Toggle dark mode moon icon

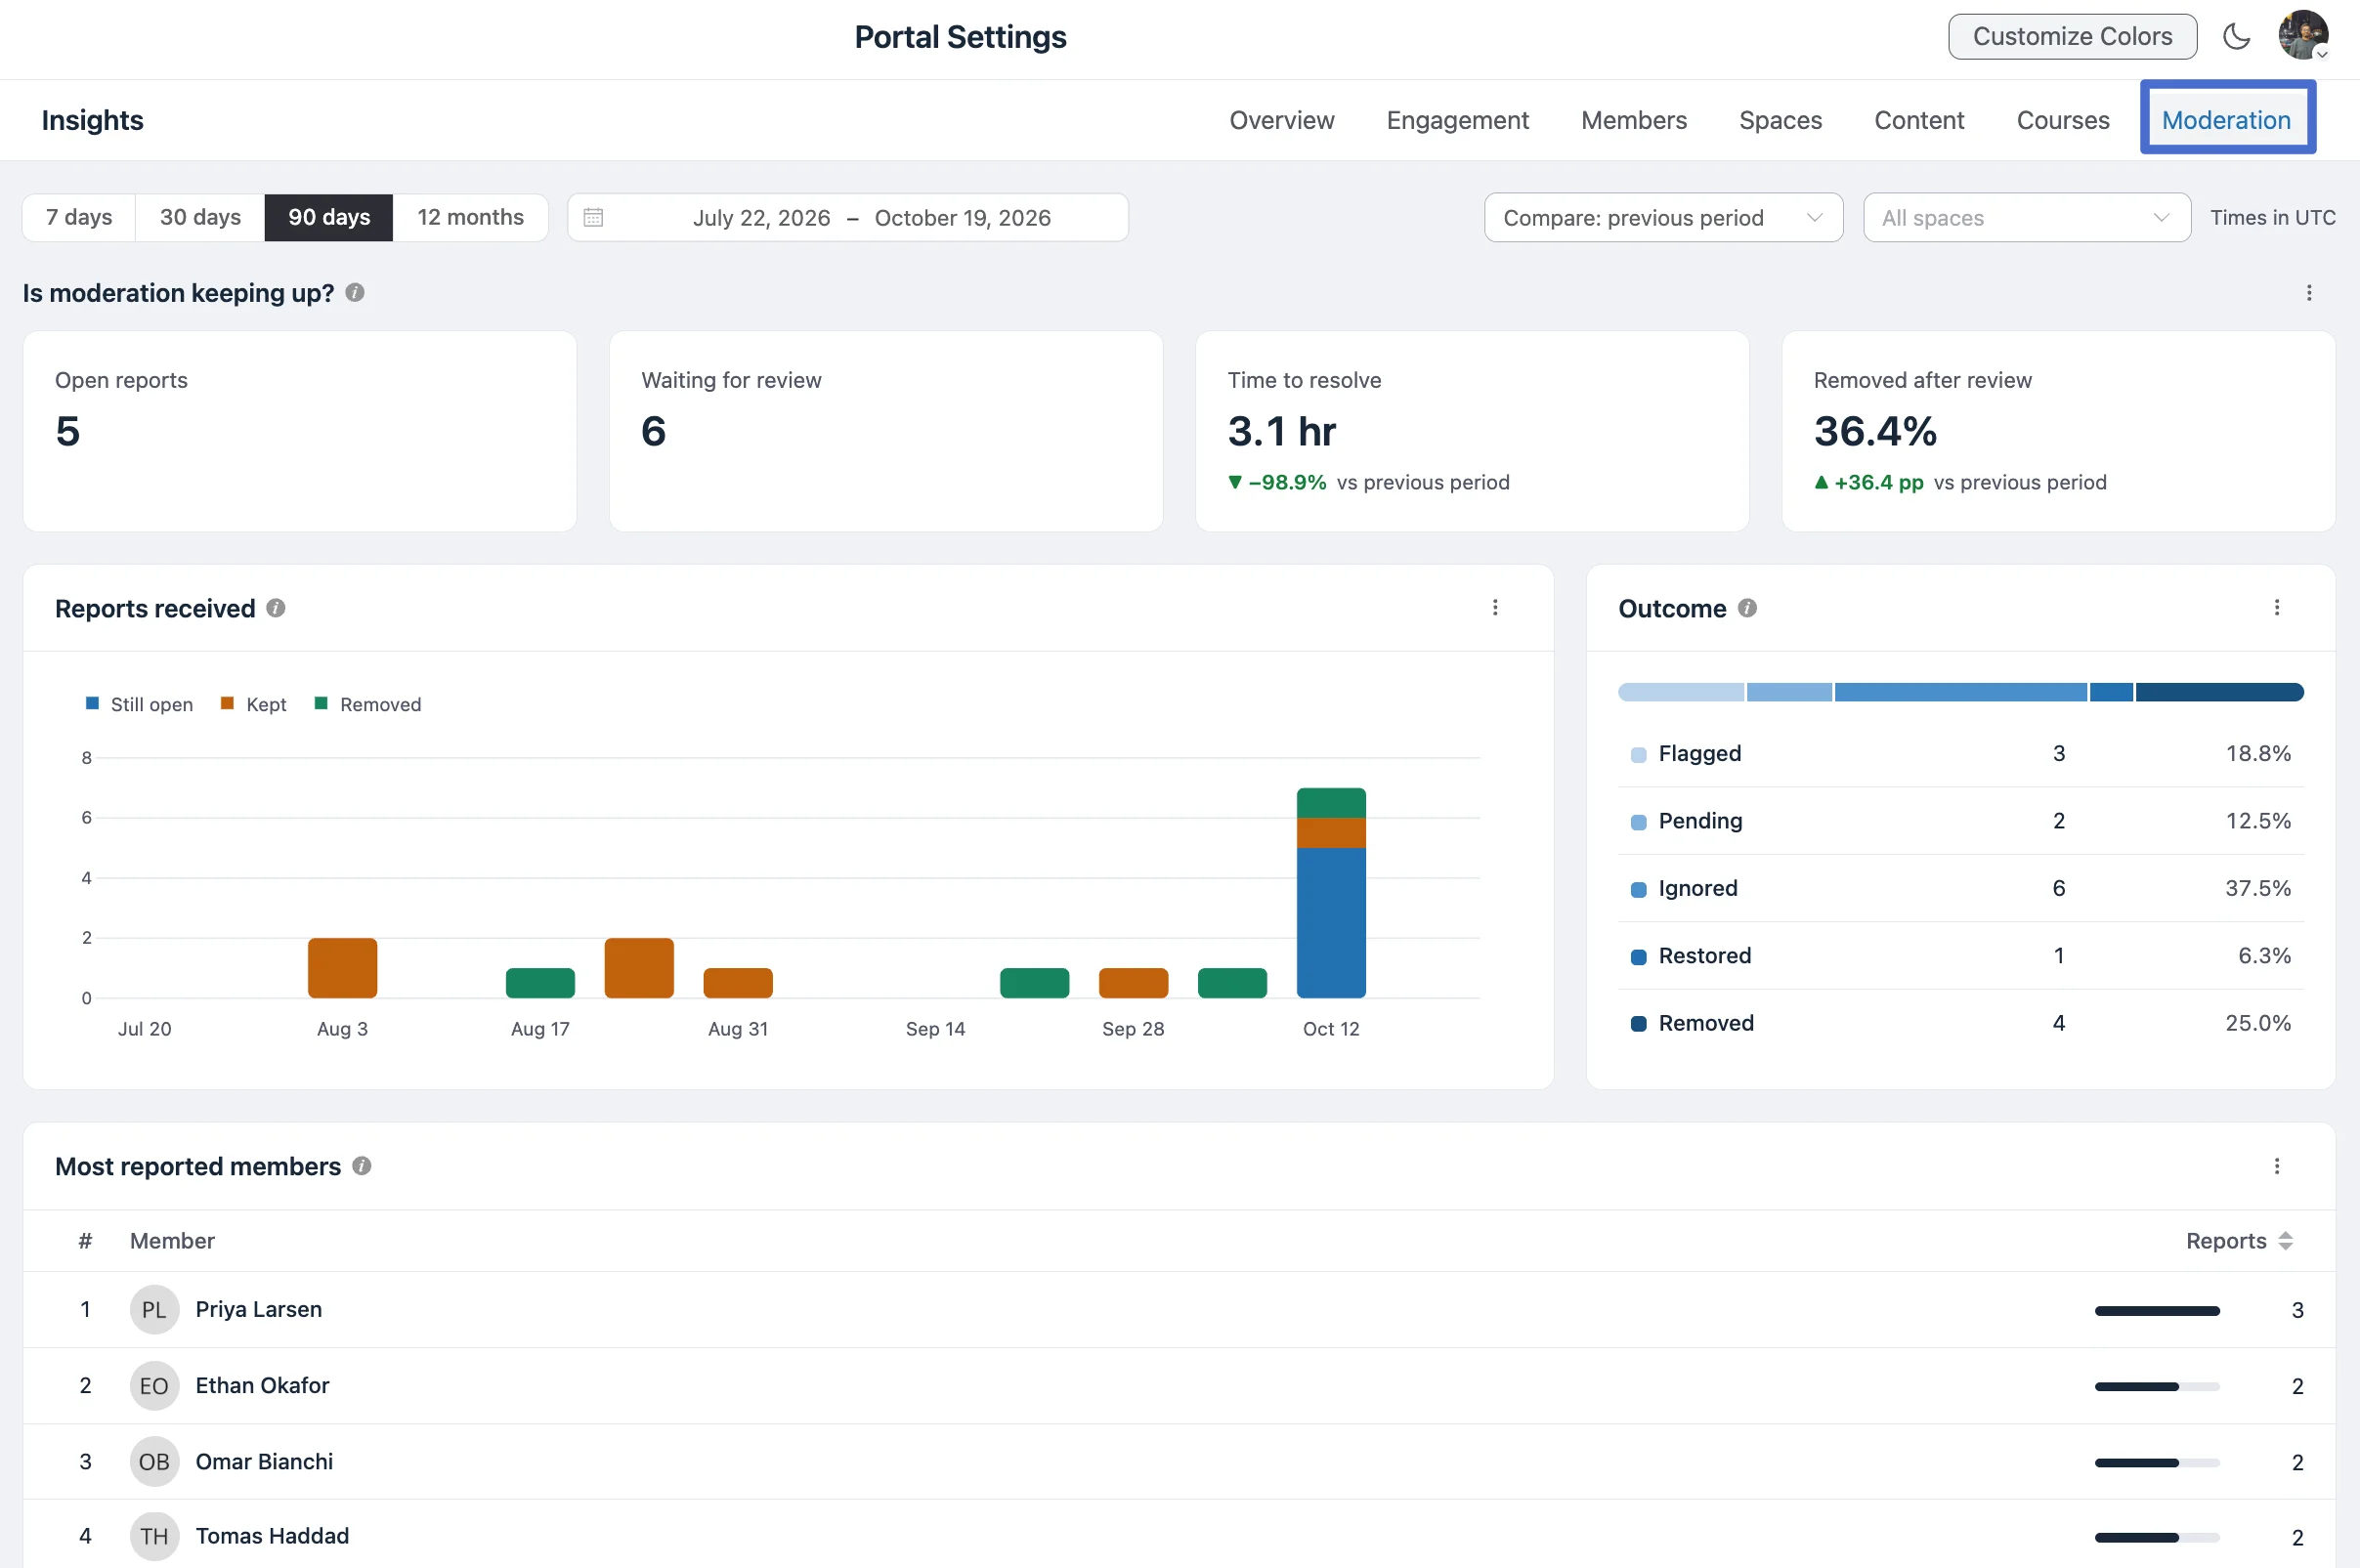[x=2236, y=37]
